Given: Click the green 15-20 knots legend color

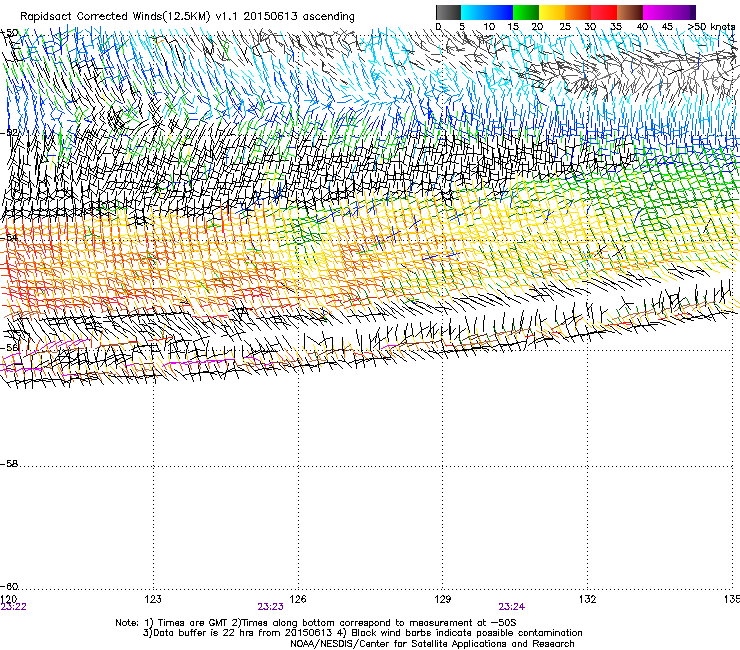Looking at the screenshot, I should (x=526, y=12).
